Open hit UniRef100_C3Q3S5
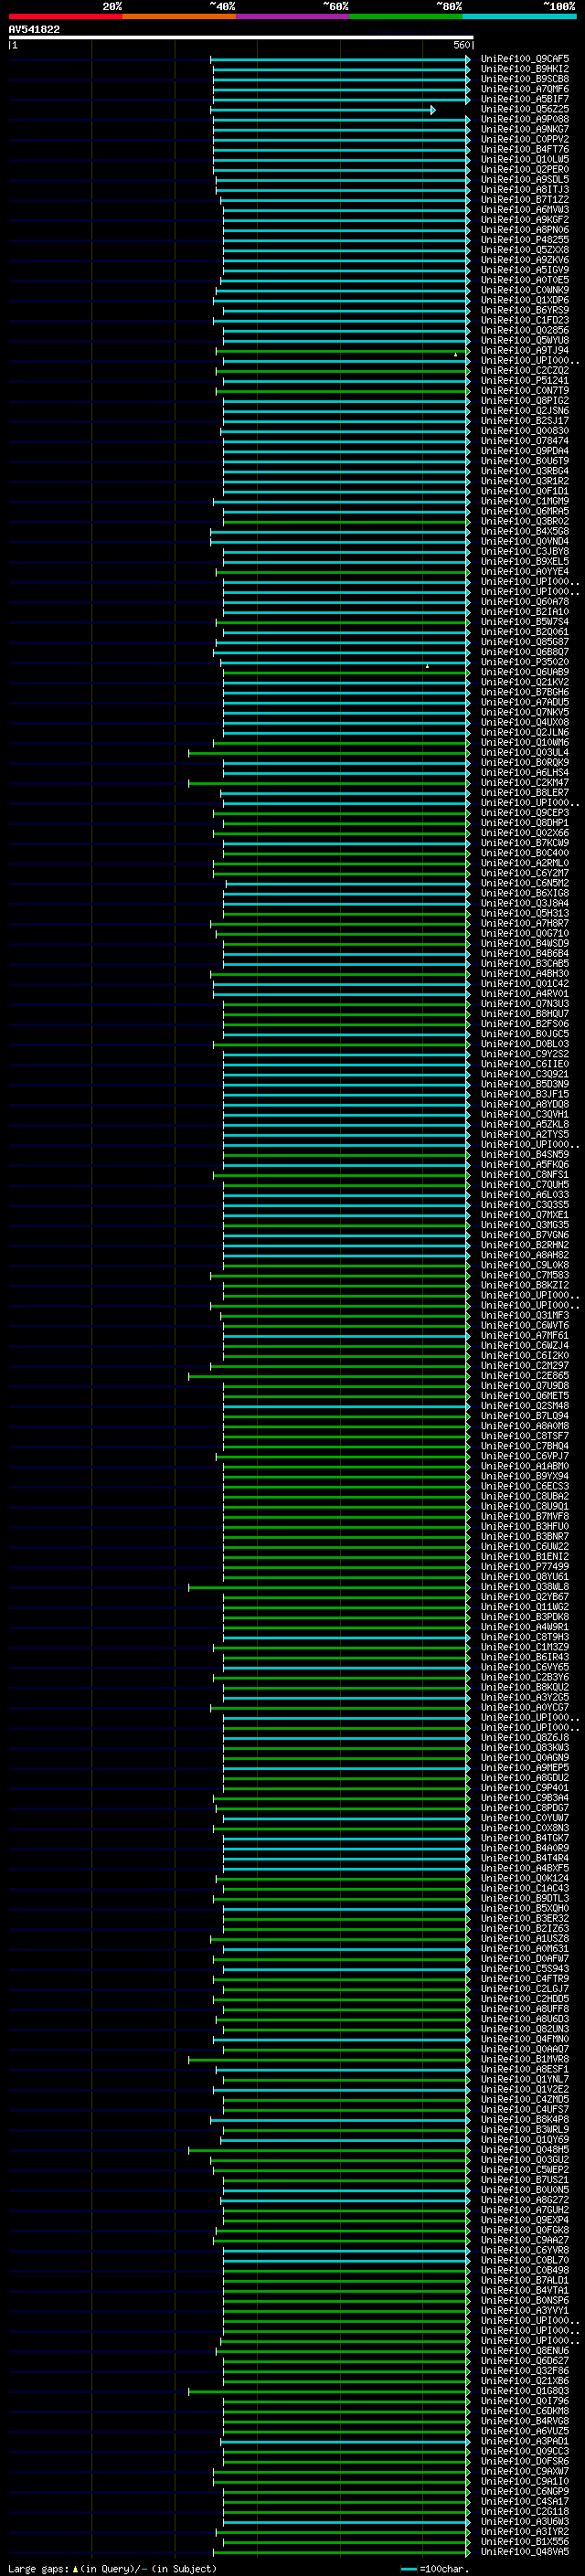This screenshot has height=2576, width=585. pyautogui.click(x=525, y=1204)
